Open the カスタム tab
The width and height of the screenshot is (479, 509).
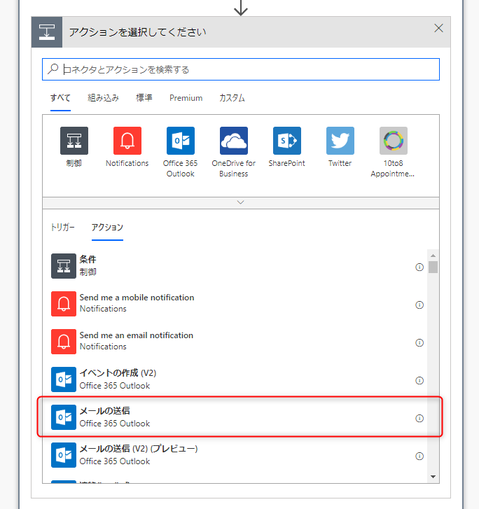[232, 98]
